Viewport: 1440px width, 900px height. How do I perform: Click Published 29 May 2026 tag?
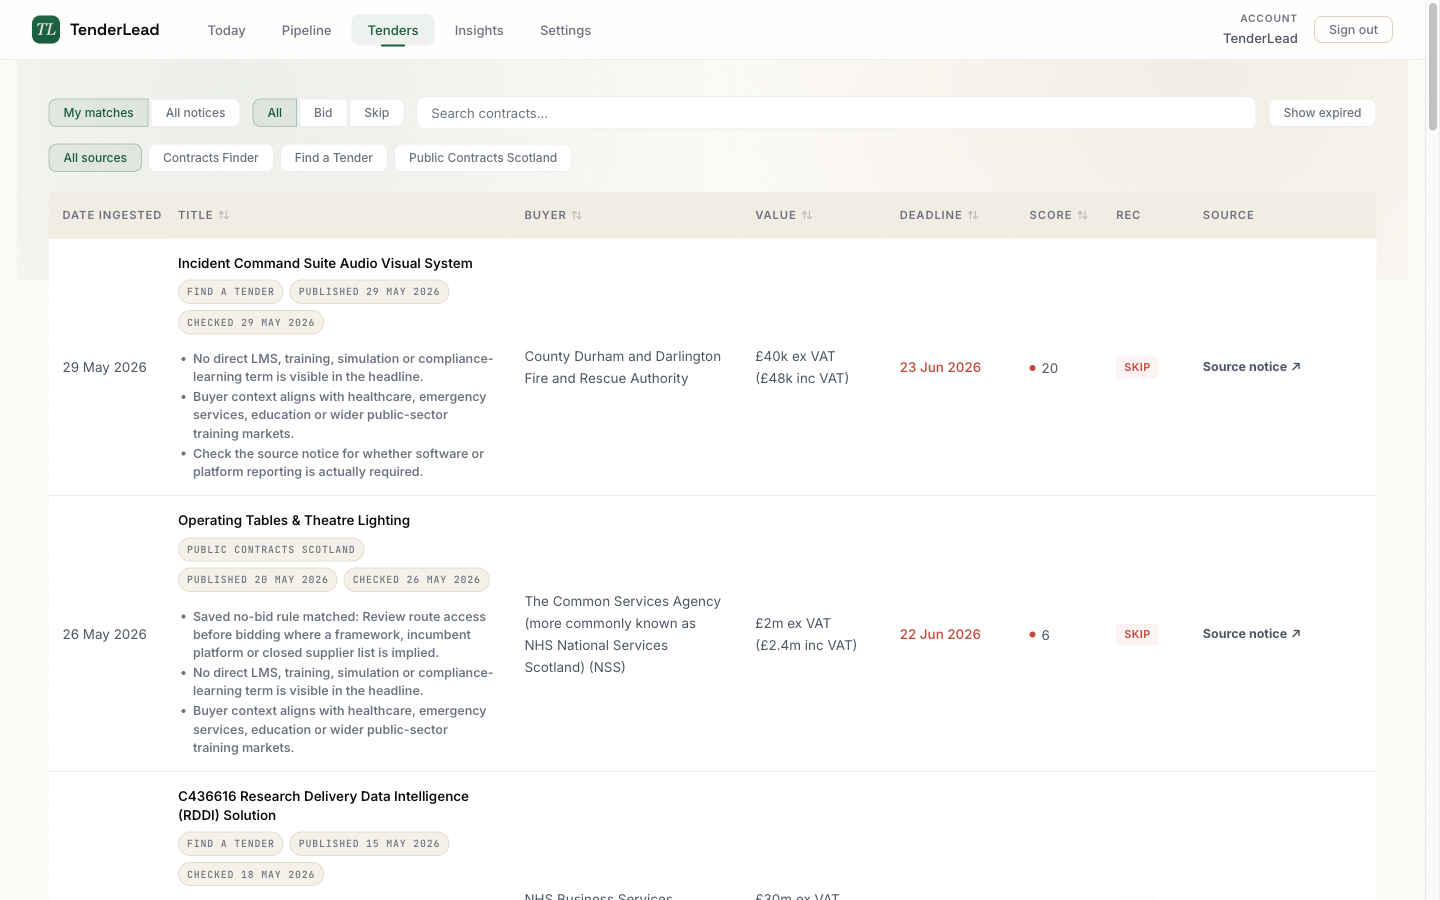tap(369, 292)
